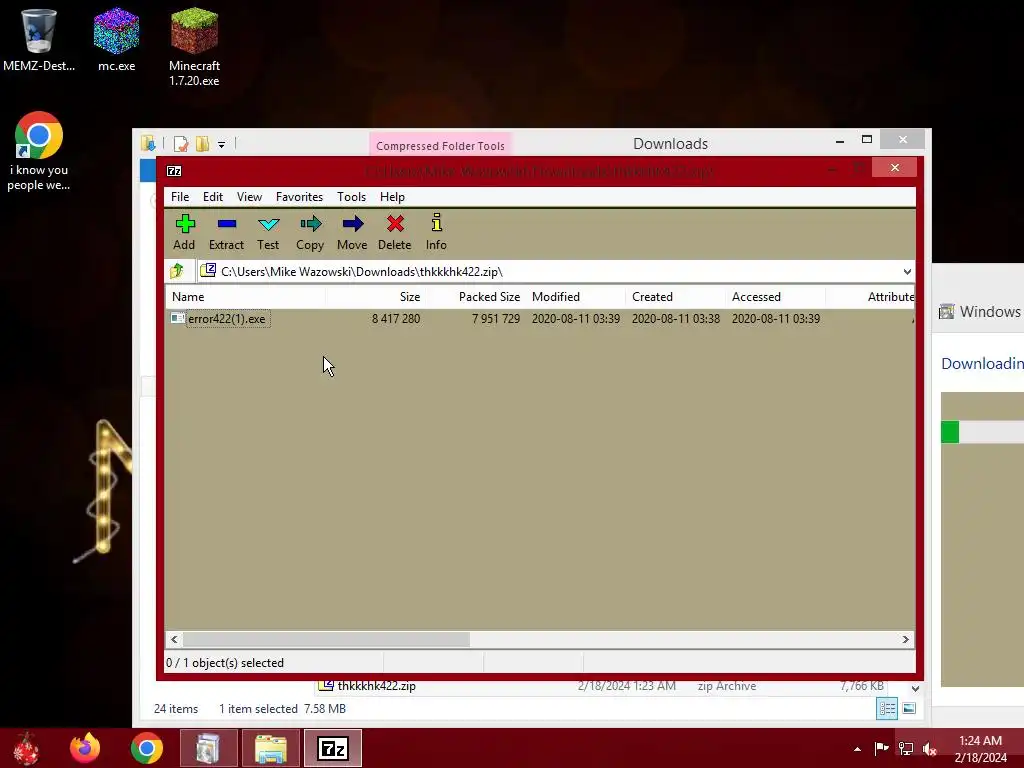This screenshot has width=1024, height=768.
Task: Switch Downloads window to details view
Action: pos(887,709)
